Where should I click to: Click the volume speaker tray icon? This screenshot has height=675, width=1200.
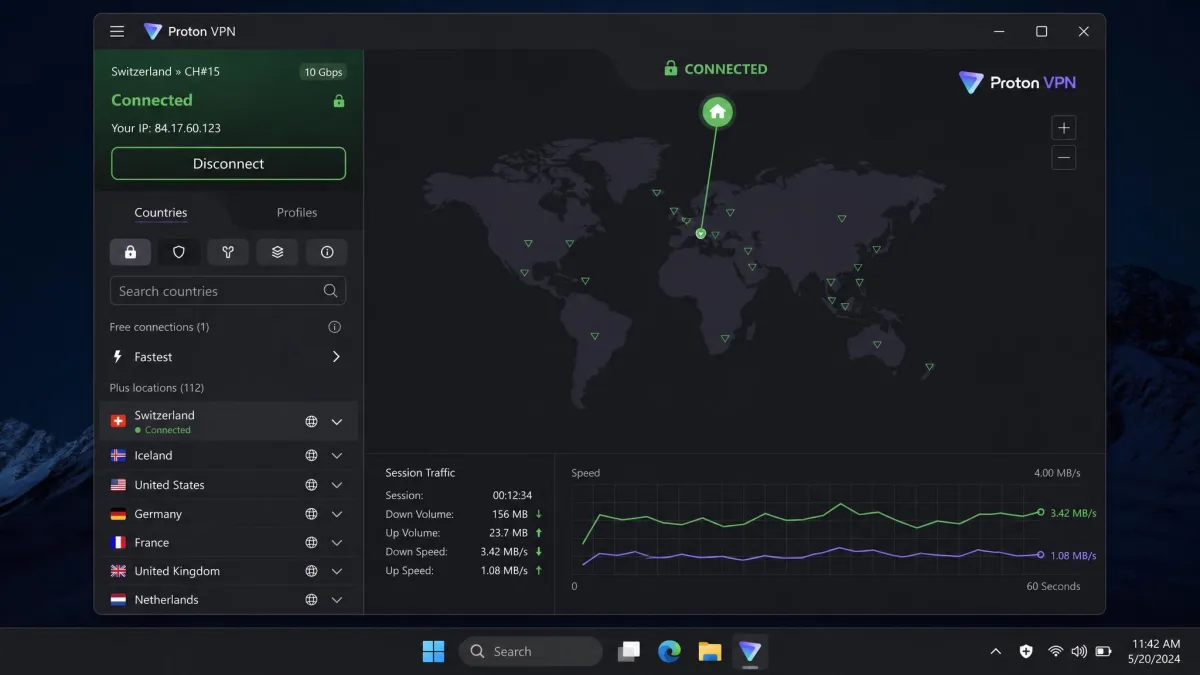[x=1079, y=651]
